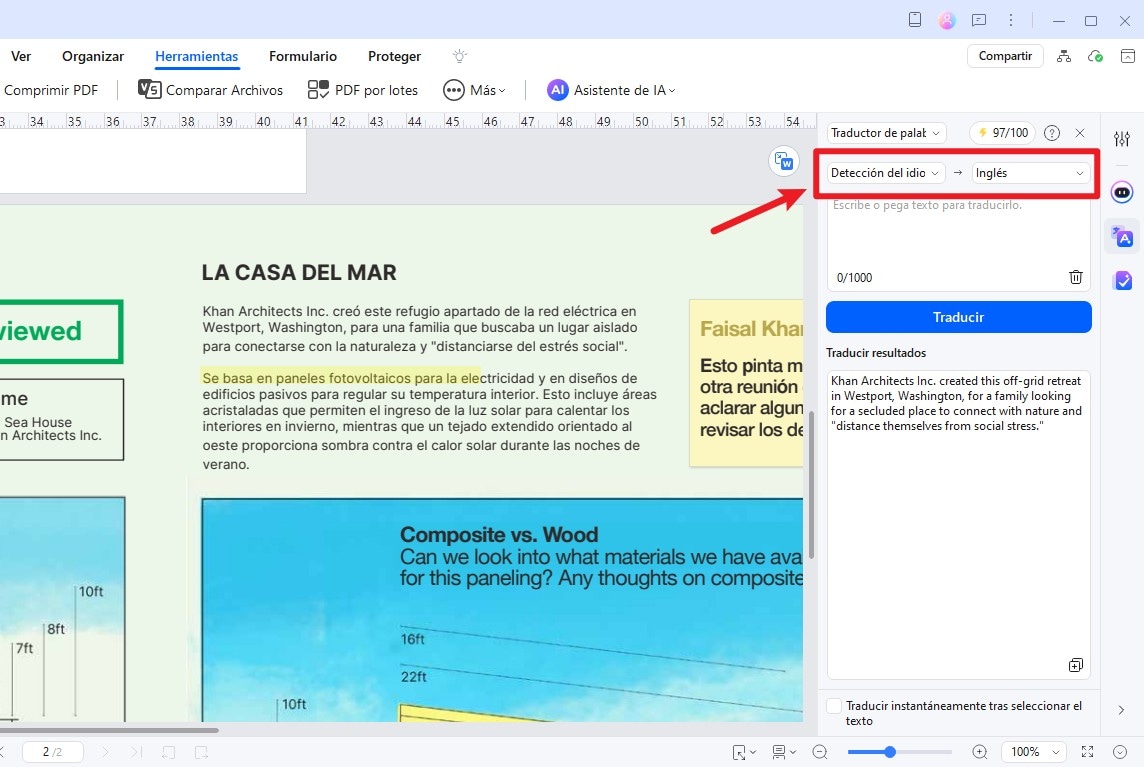Screen dimensions: 1144x767
Task: Open the feedback message icon
Action: (979, 20)
